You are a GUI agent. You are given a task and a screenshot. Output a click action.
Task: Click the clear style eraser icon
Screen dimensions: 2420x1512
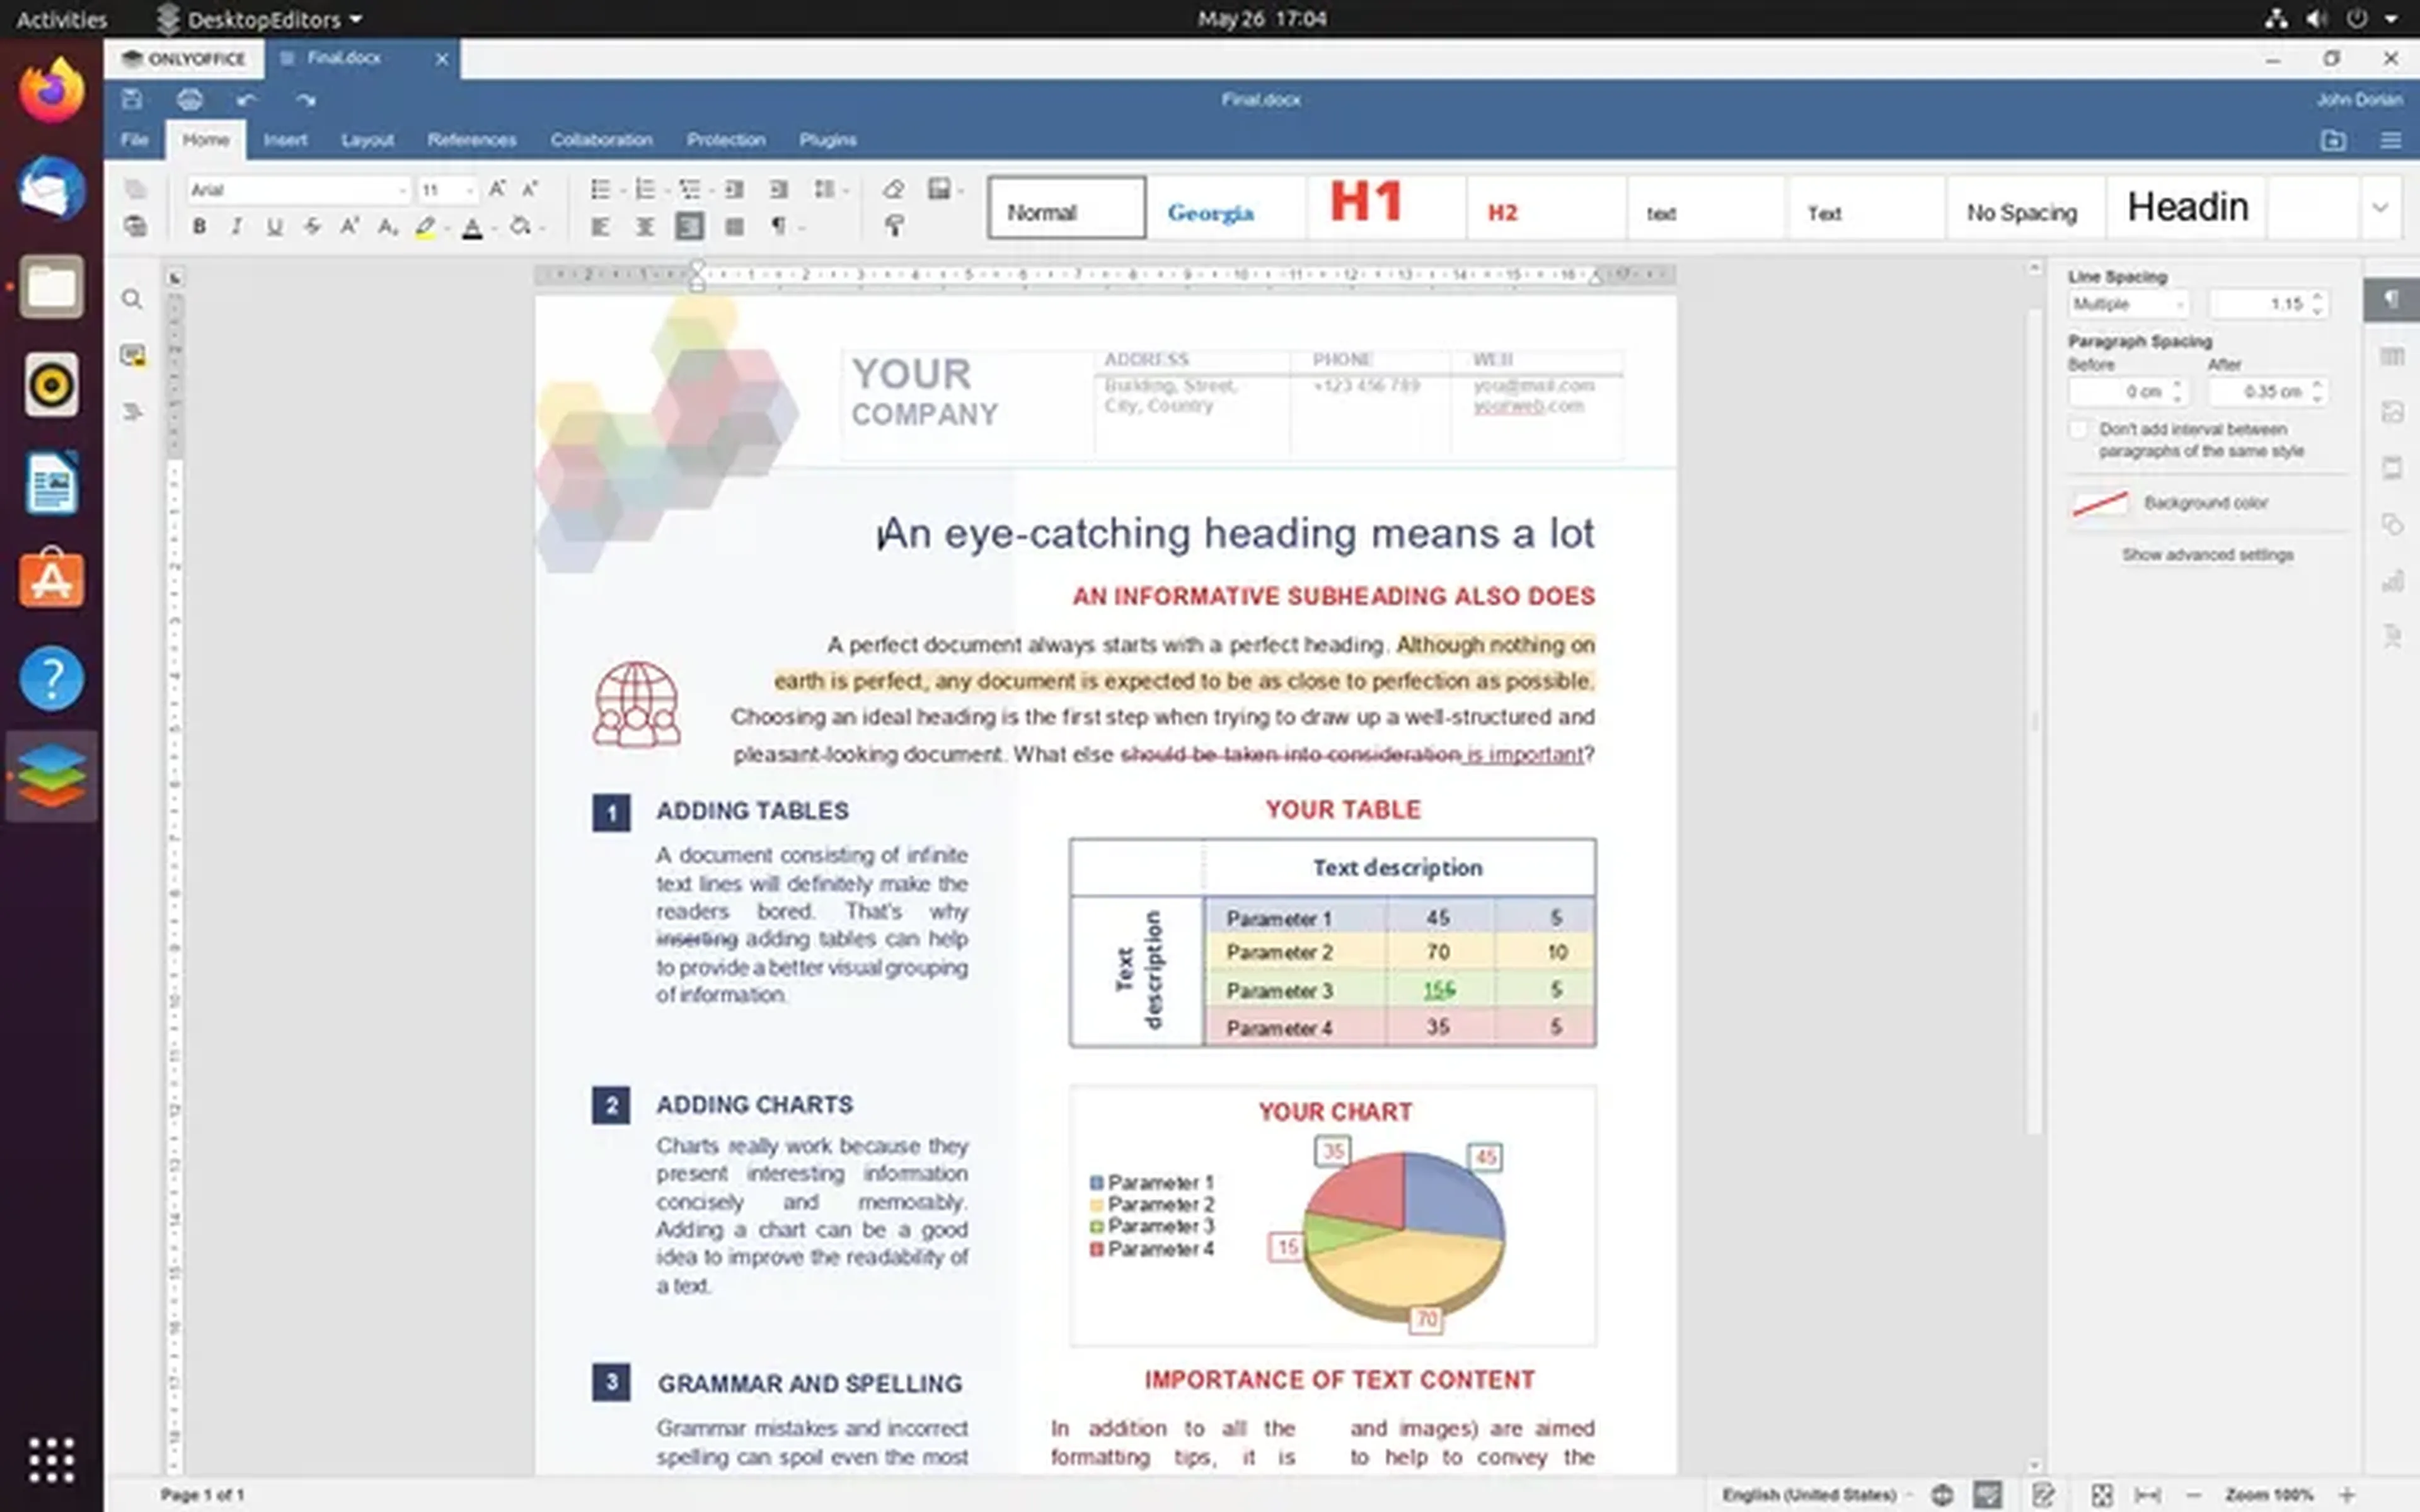(x=893, y=189)
